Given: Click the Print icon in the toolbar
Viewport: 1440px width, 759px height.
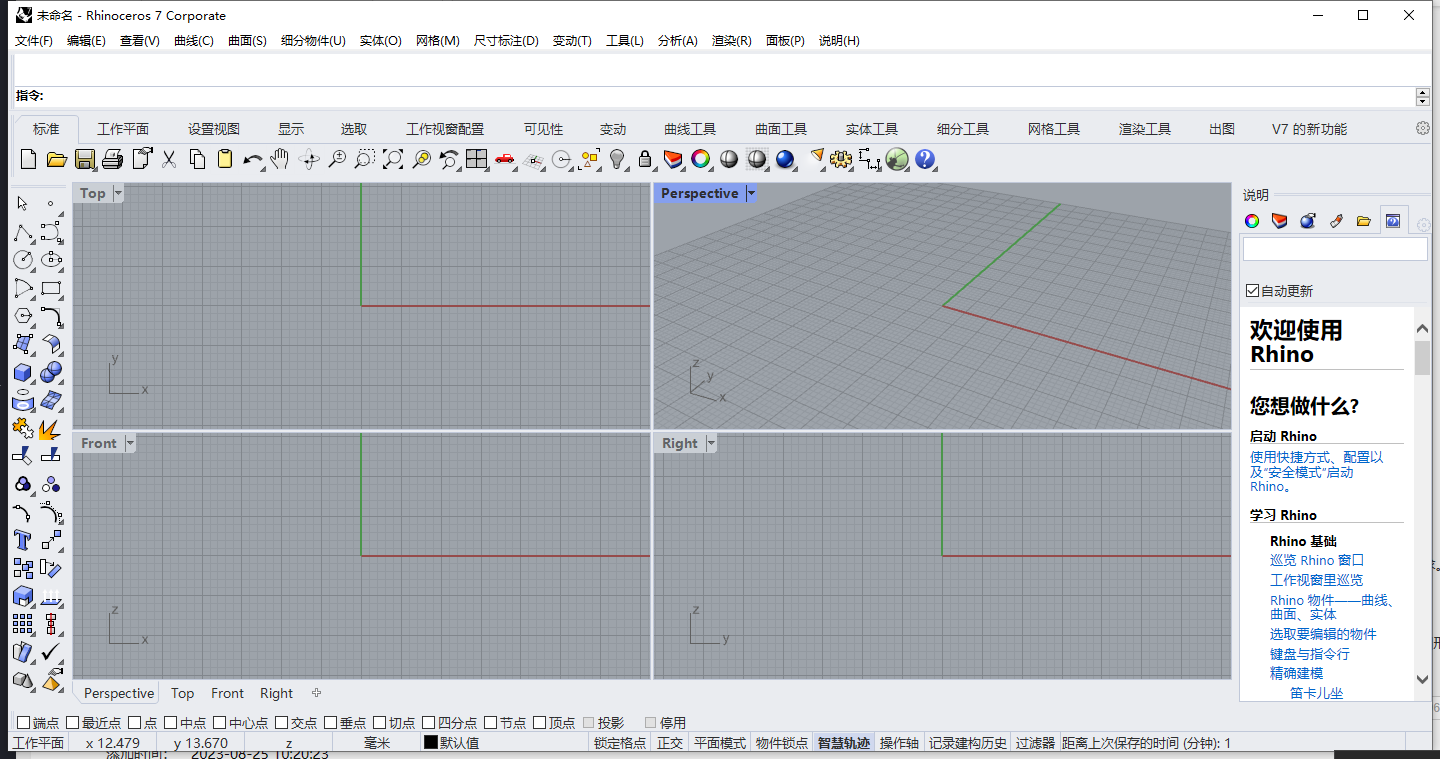Looking at the screenshot, I should coord(112,159).
